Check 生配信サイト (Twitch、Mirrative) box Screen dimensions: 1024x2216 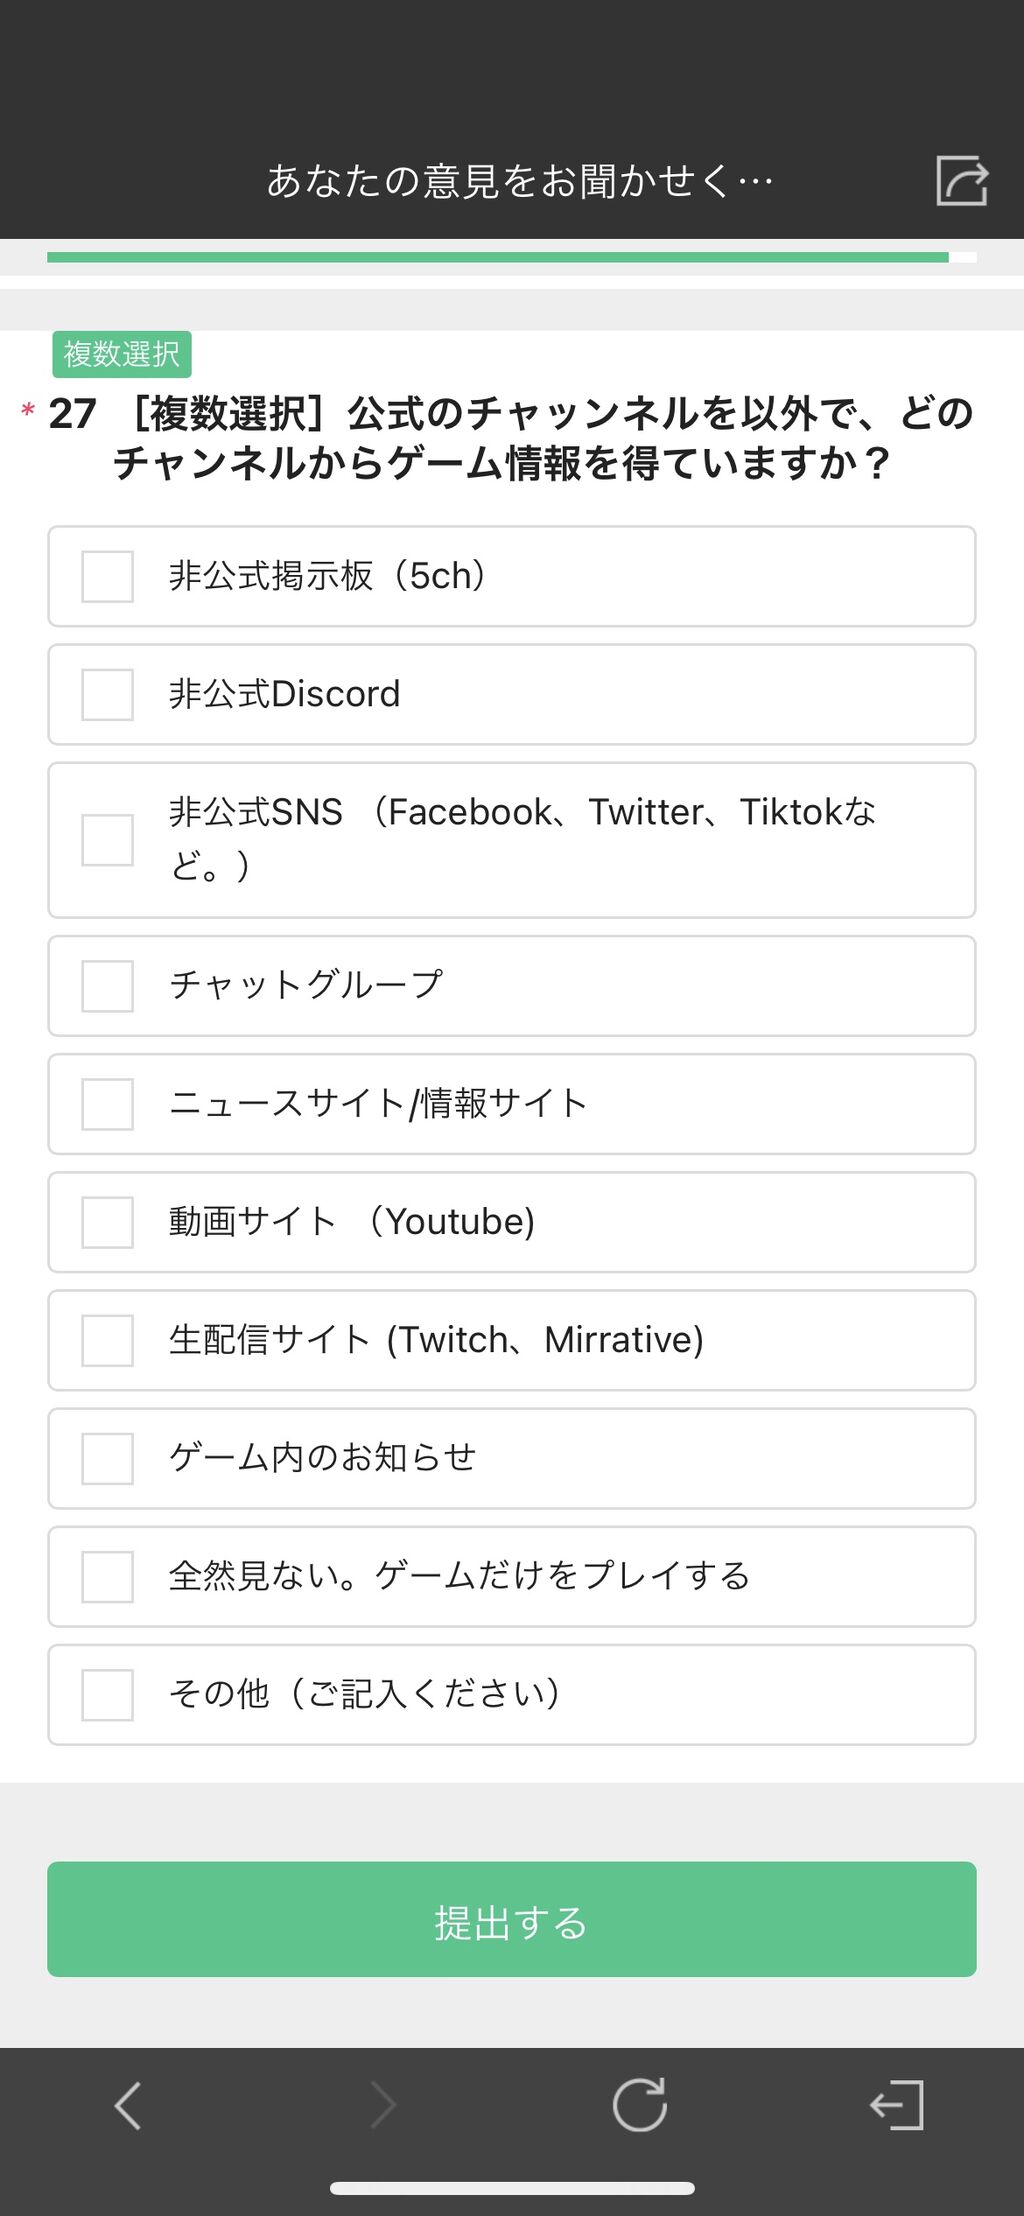pos(107,1340)
